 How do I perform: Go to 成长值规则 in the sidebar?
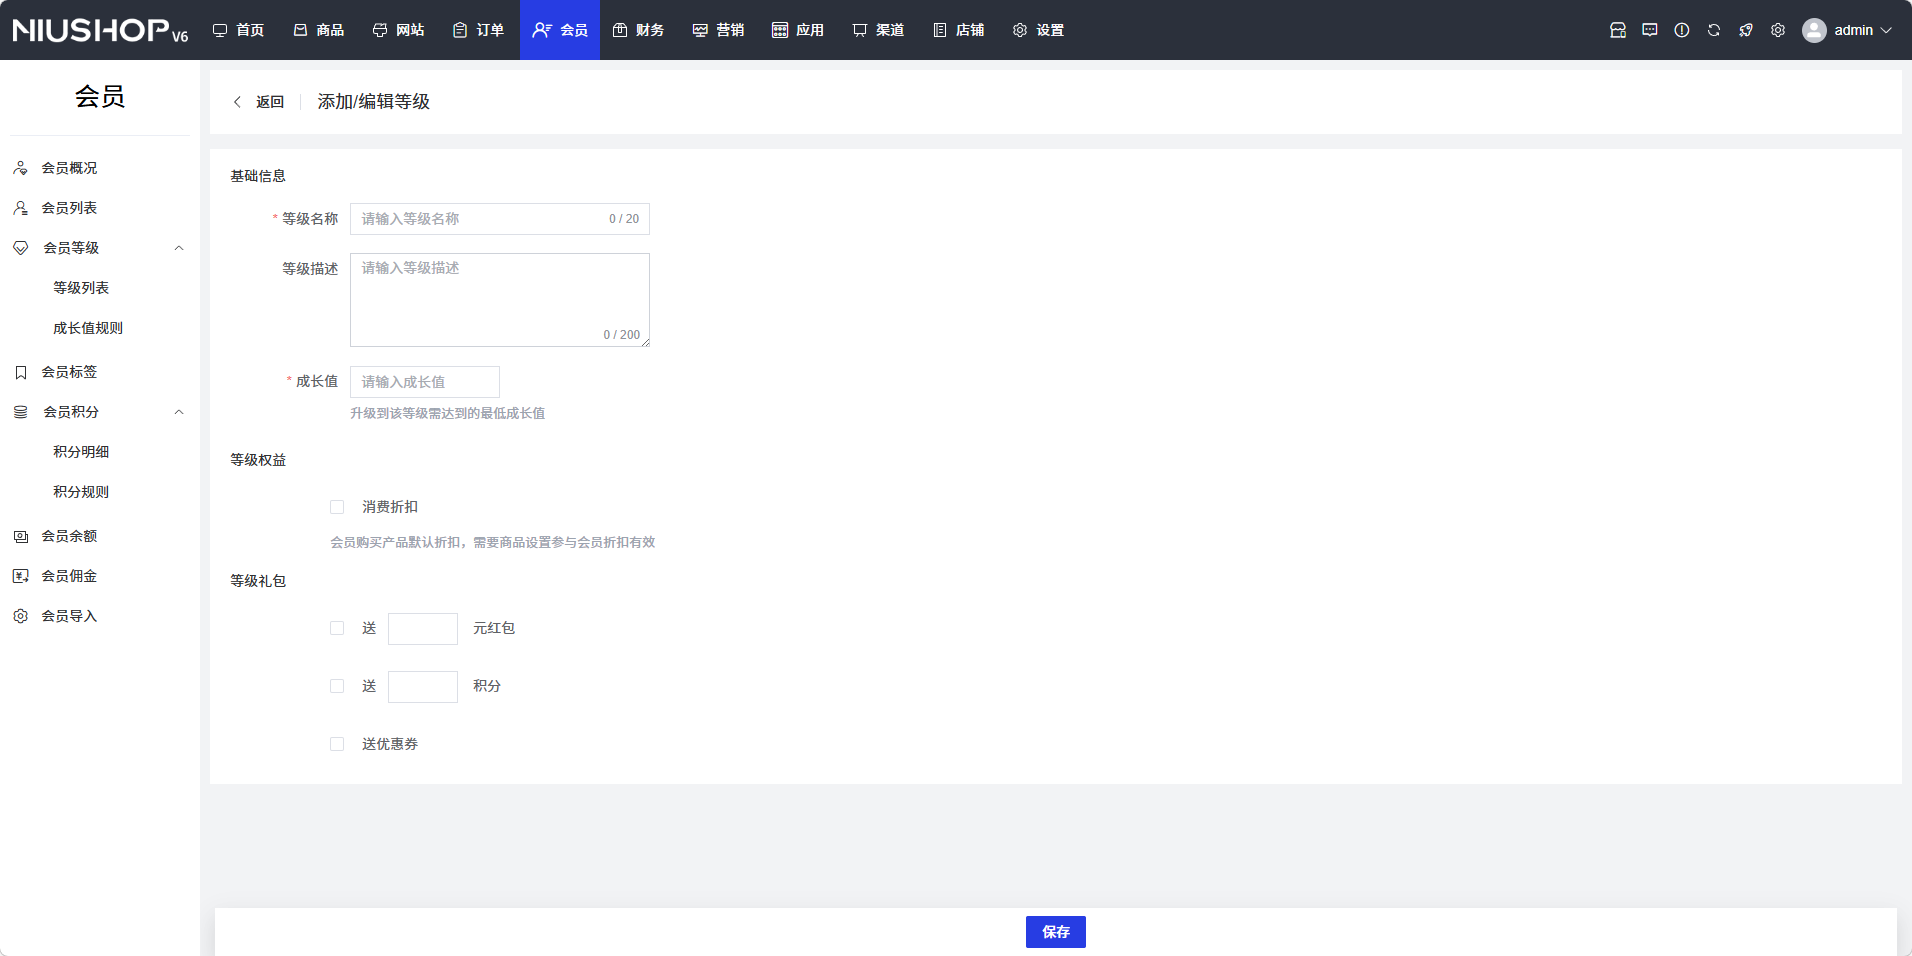88,328
